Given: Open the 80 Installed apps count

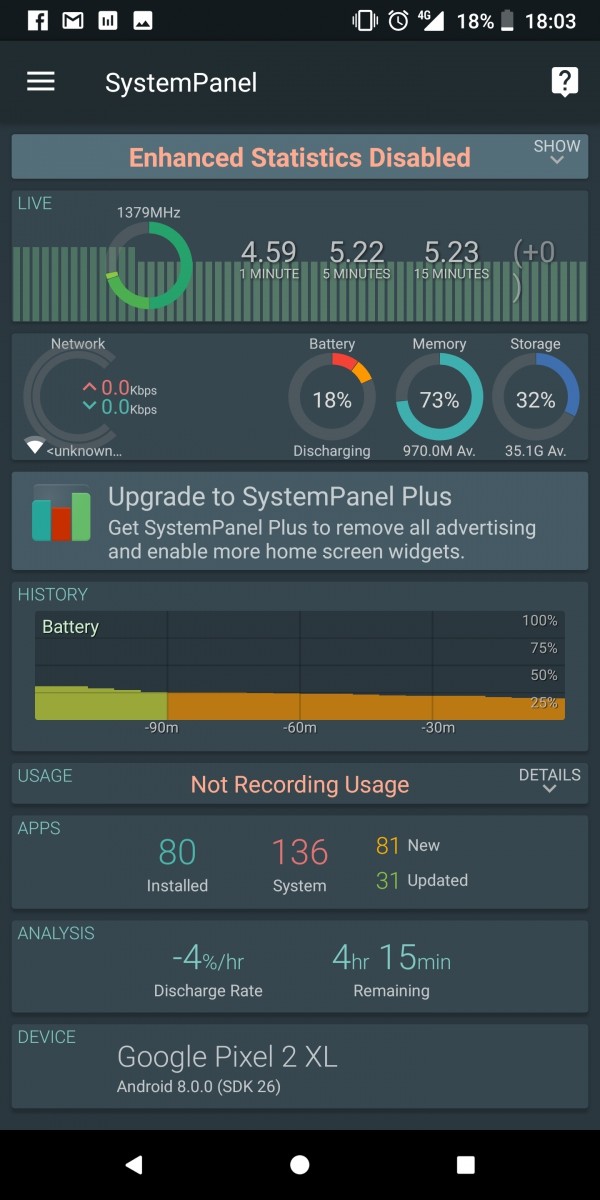Looking at the screenshot, I should click(x=177, y=865).
